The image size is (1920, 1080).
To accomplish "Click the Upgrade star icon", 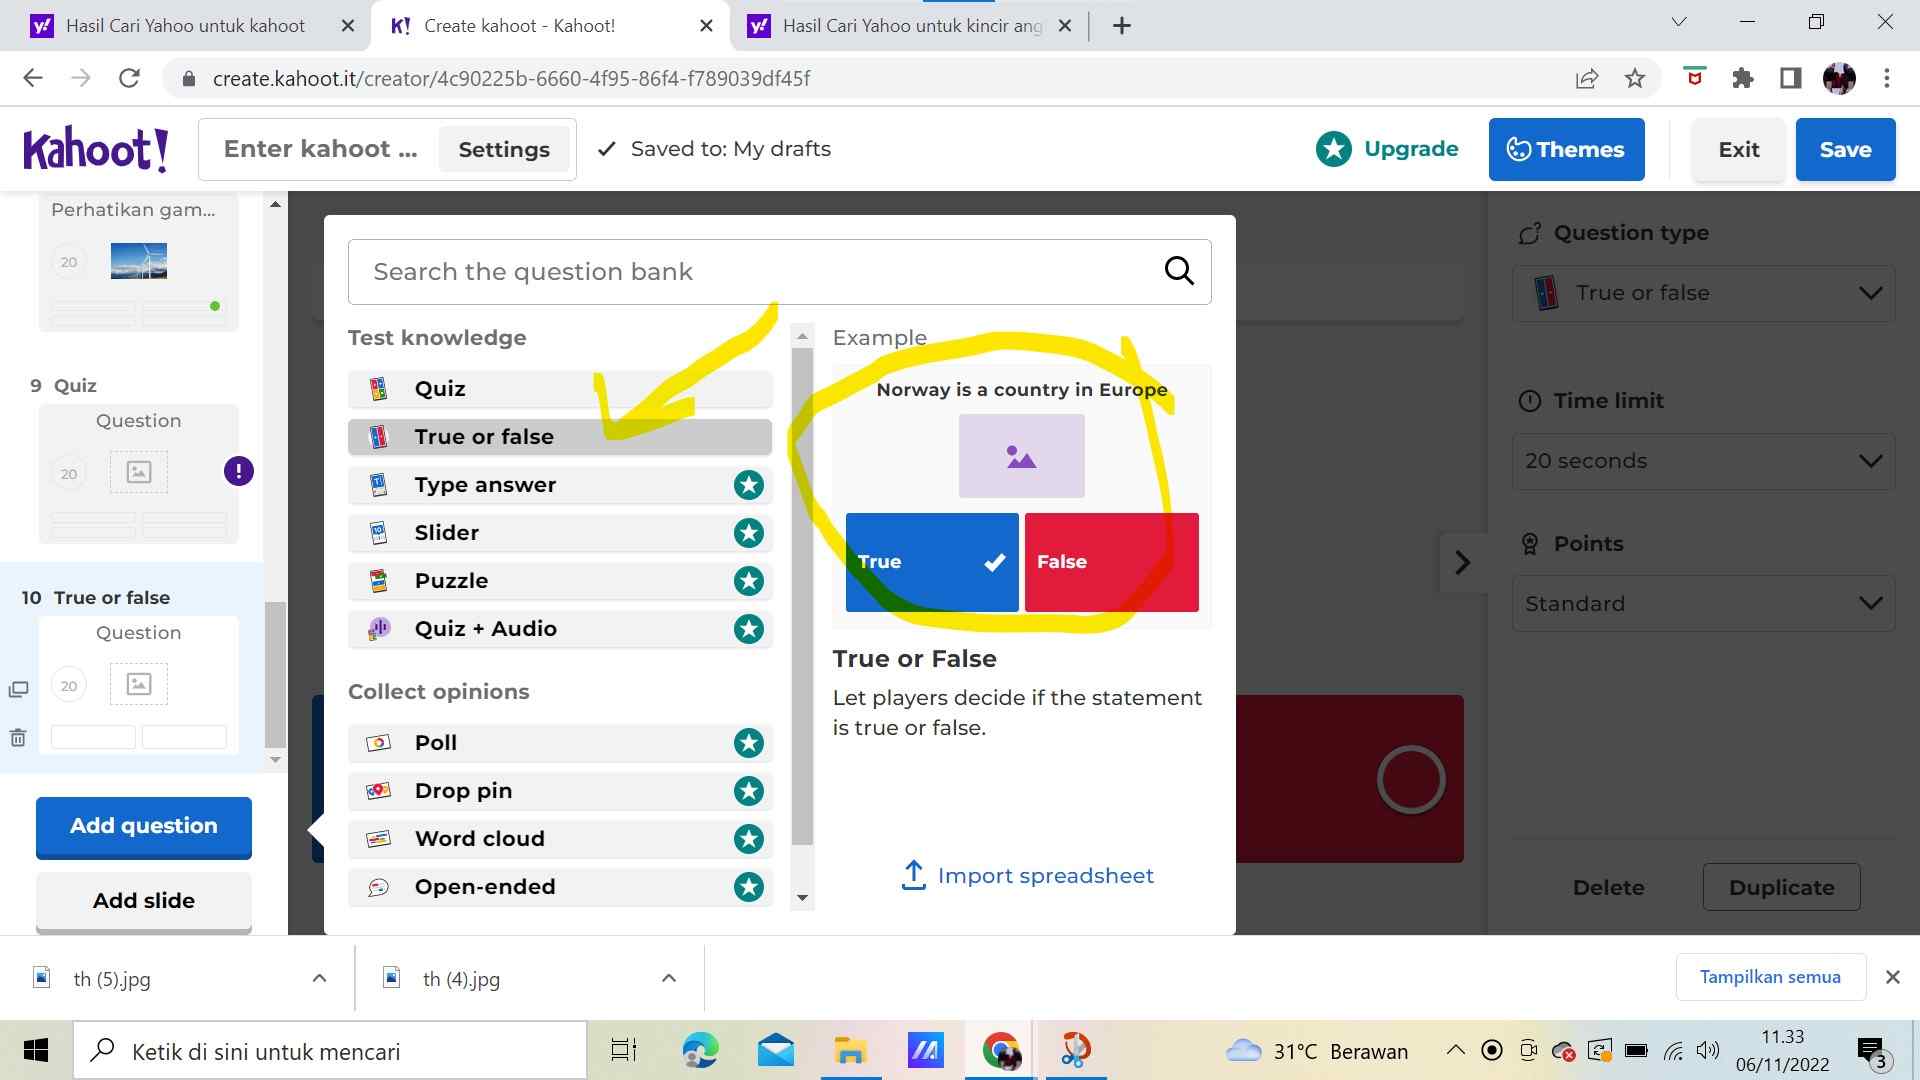I will coord(1333,149).
